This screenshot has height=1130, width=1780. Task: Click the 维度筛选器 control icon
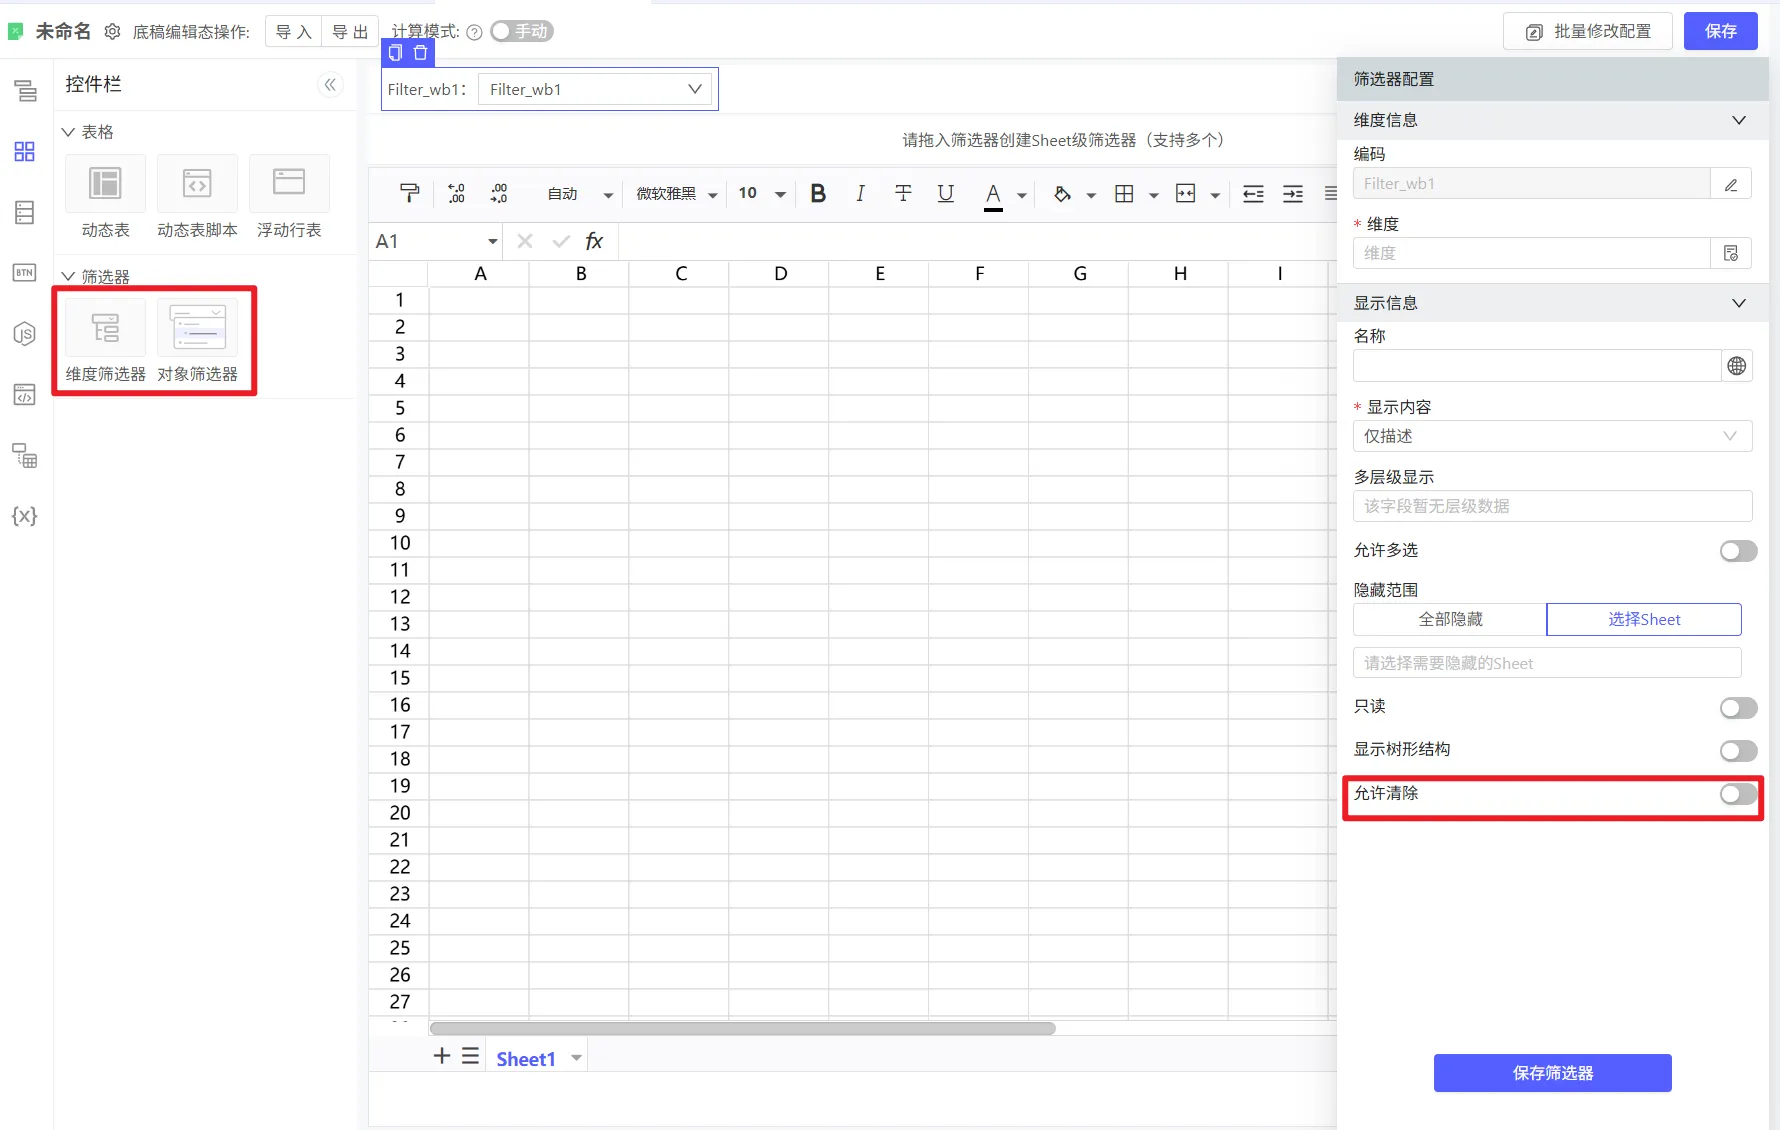(105, 328)
